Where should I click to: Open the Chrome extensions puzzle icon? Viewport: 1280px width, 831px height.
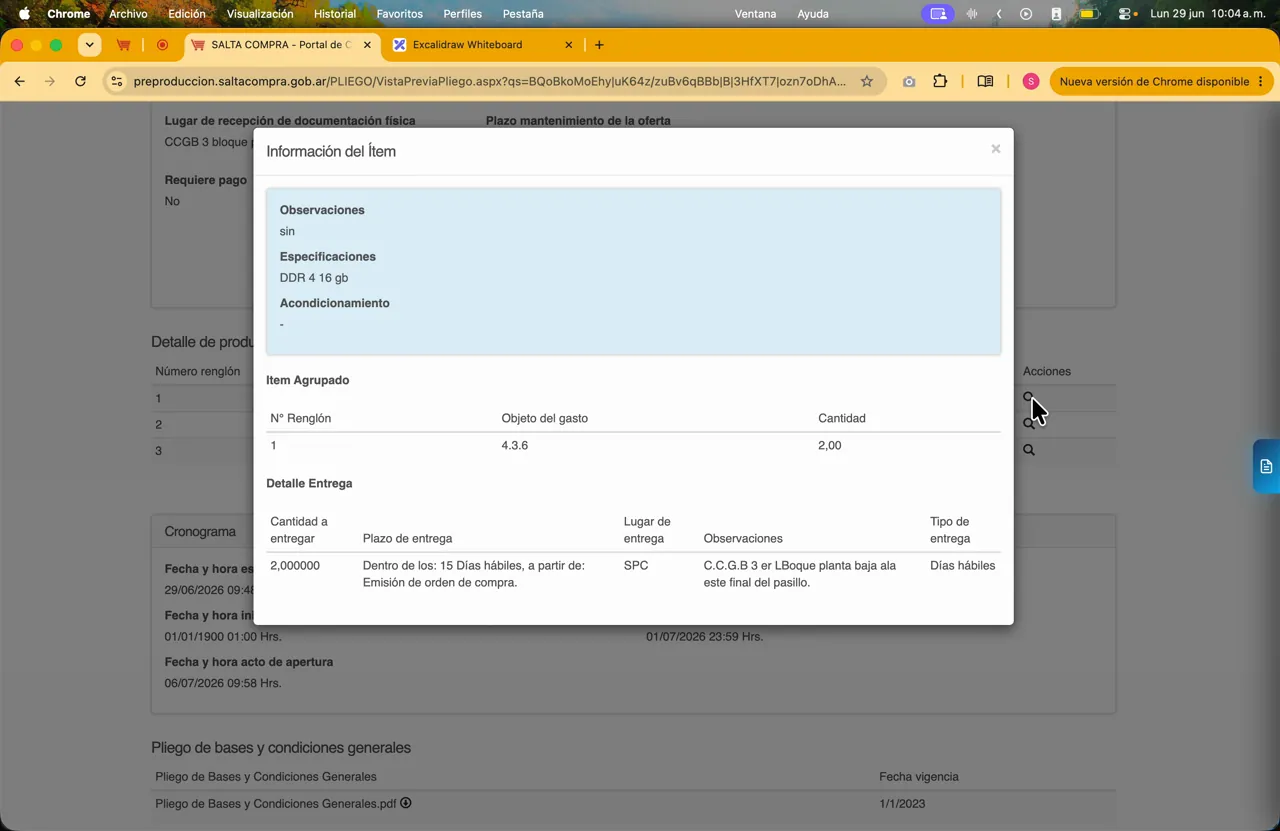[940, 81]
